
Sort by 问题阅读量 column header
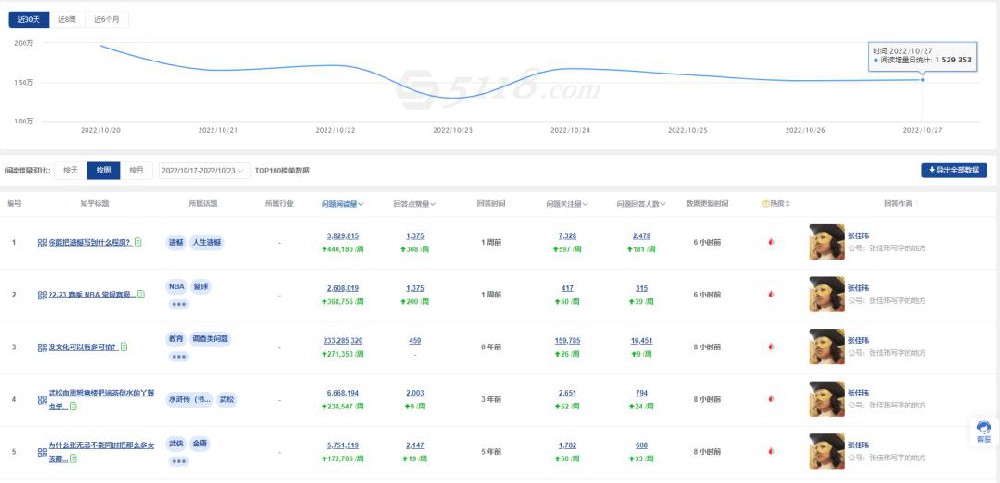pyautogui.click(x=341, y=203)
